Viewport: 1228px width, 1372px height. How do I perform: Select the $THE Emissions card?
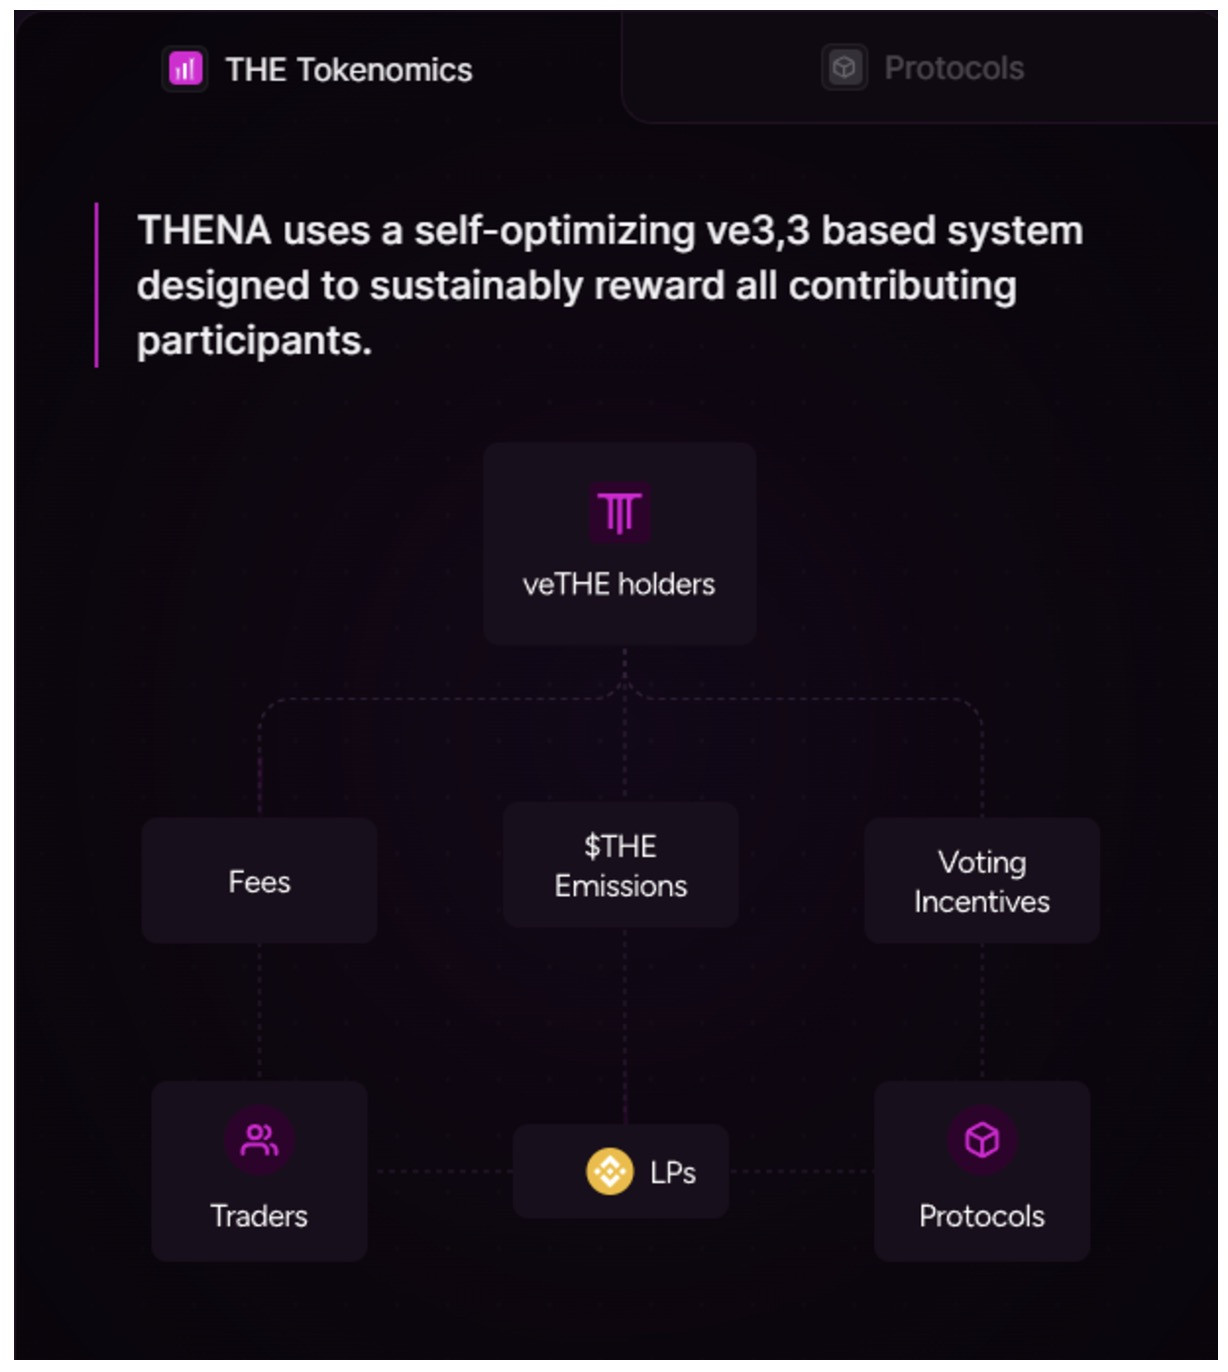click(x=619, y=864)
